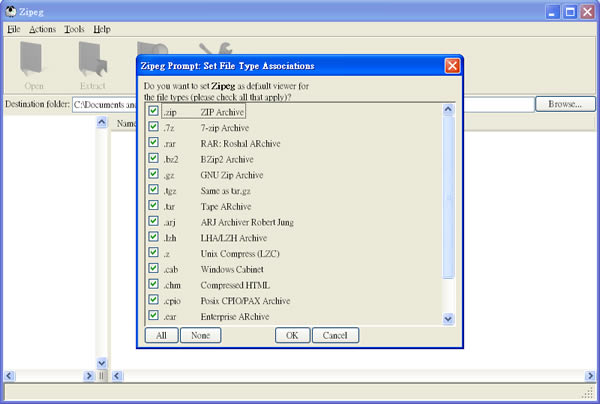Click the All button in dialog
The width and height of the screenshot is (600, 404).
161,336
